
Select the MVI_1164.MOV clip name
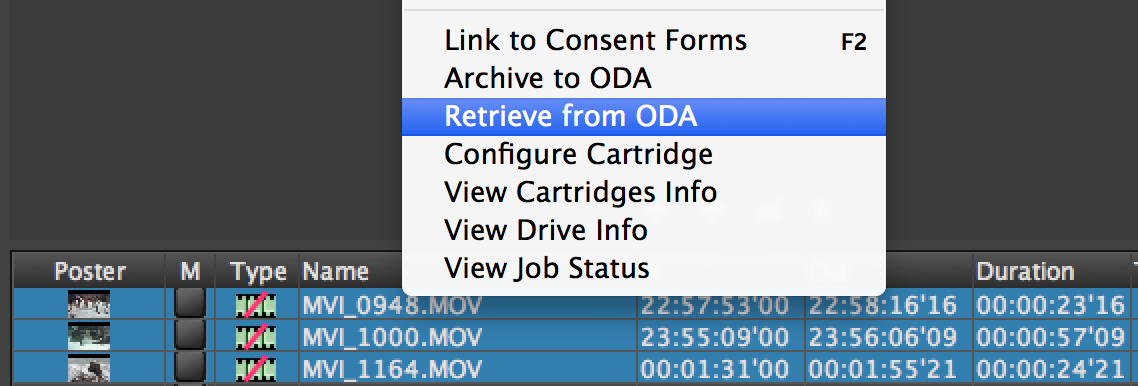[x=390, y=369]
